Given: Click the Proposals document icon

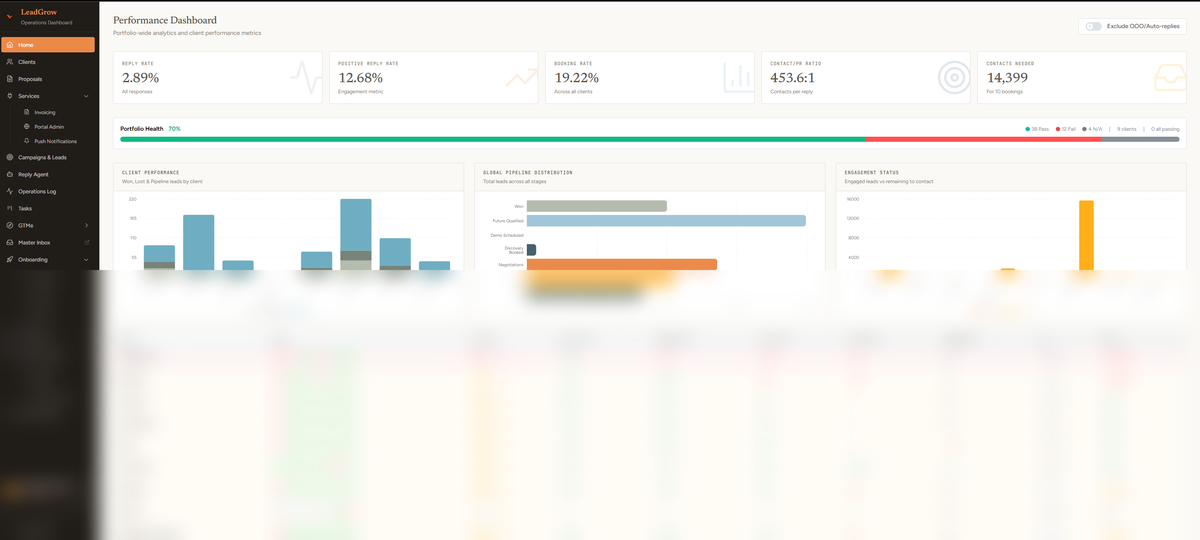Looking at the screenshot, I should [9, 79].
